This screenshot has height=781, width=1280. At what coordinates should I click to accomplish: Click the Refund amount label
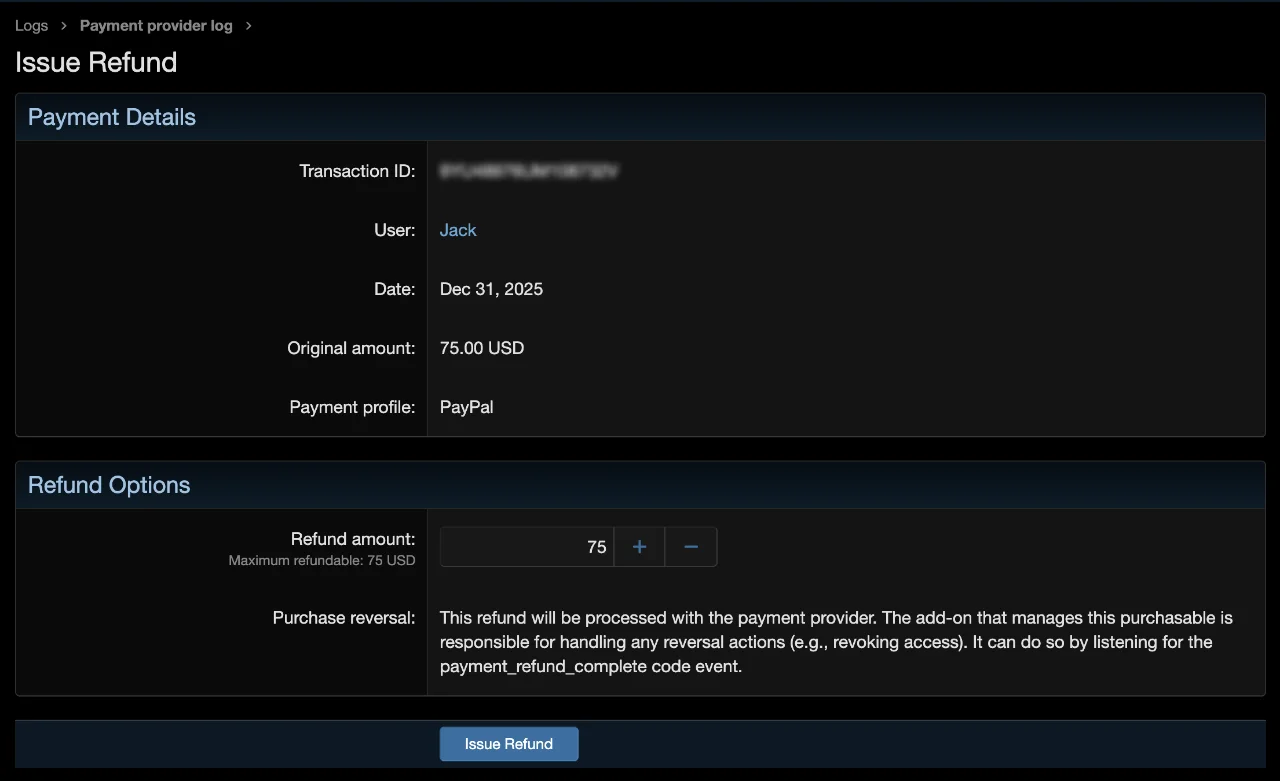tap(352, 539)
